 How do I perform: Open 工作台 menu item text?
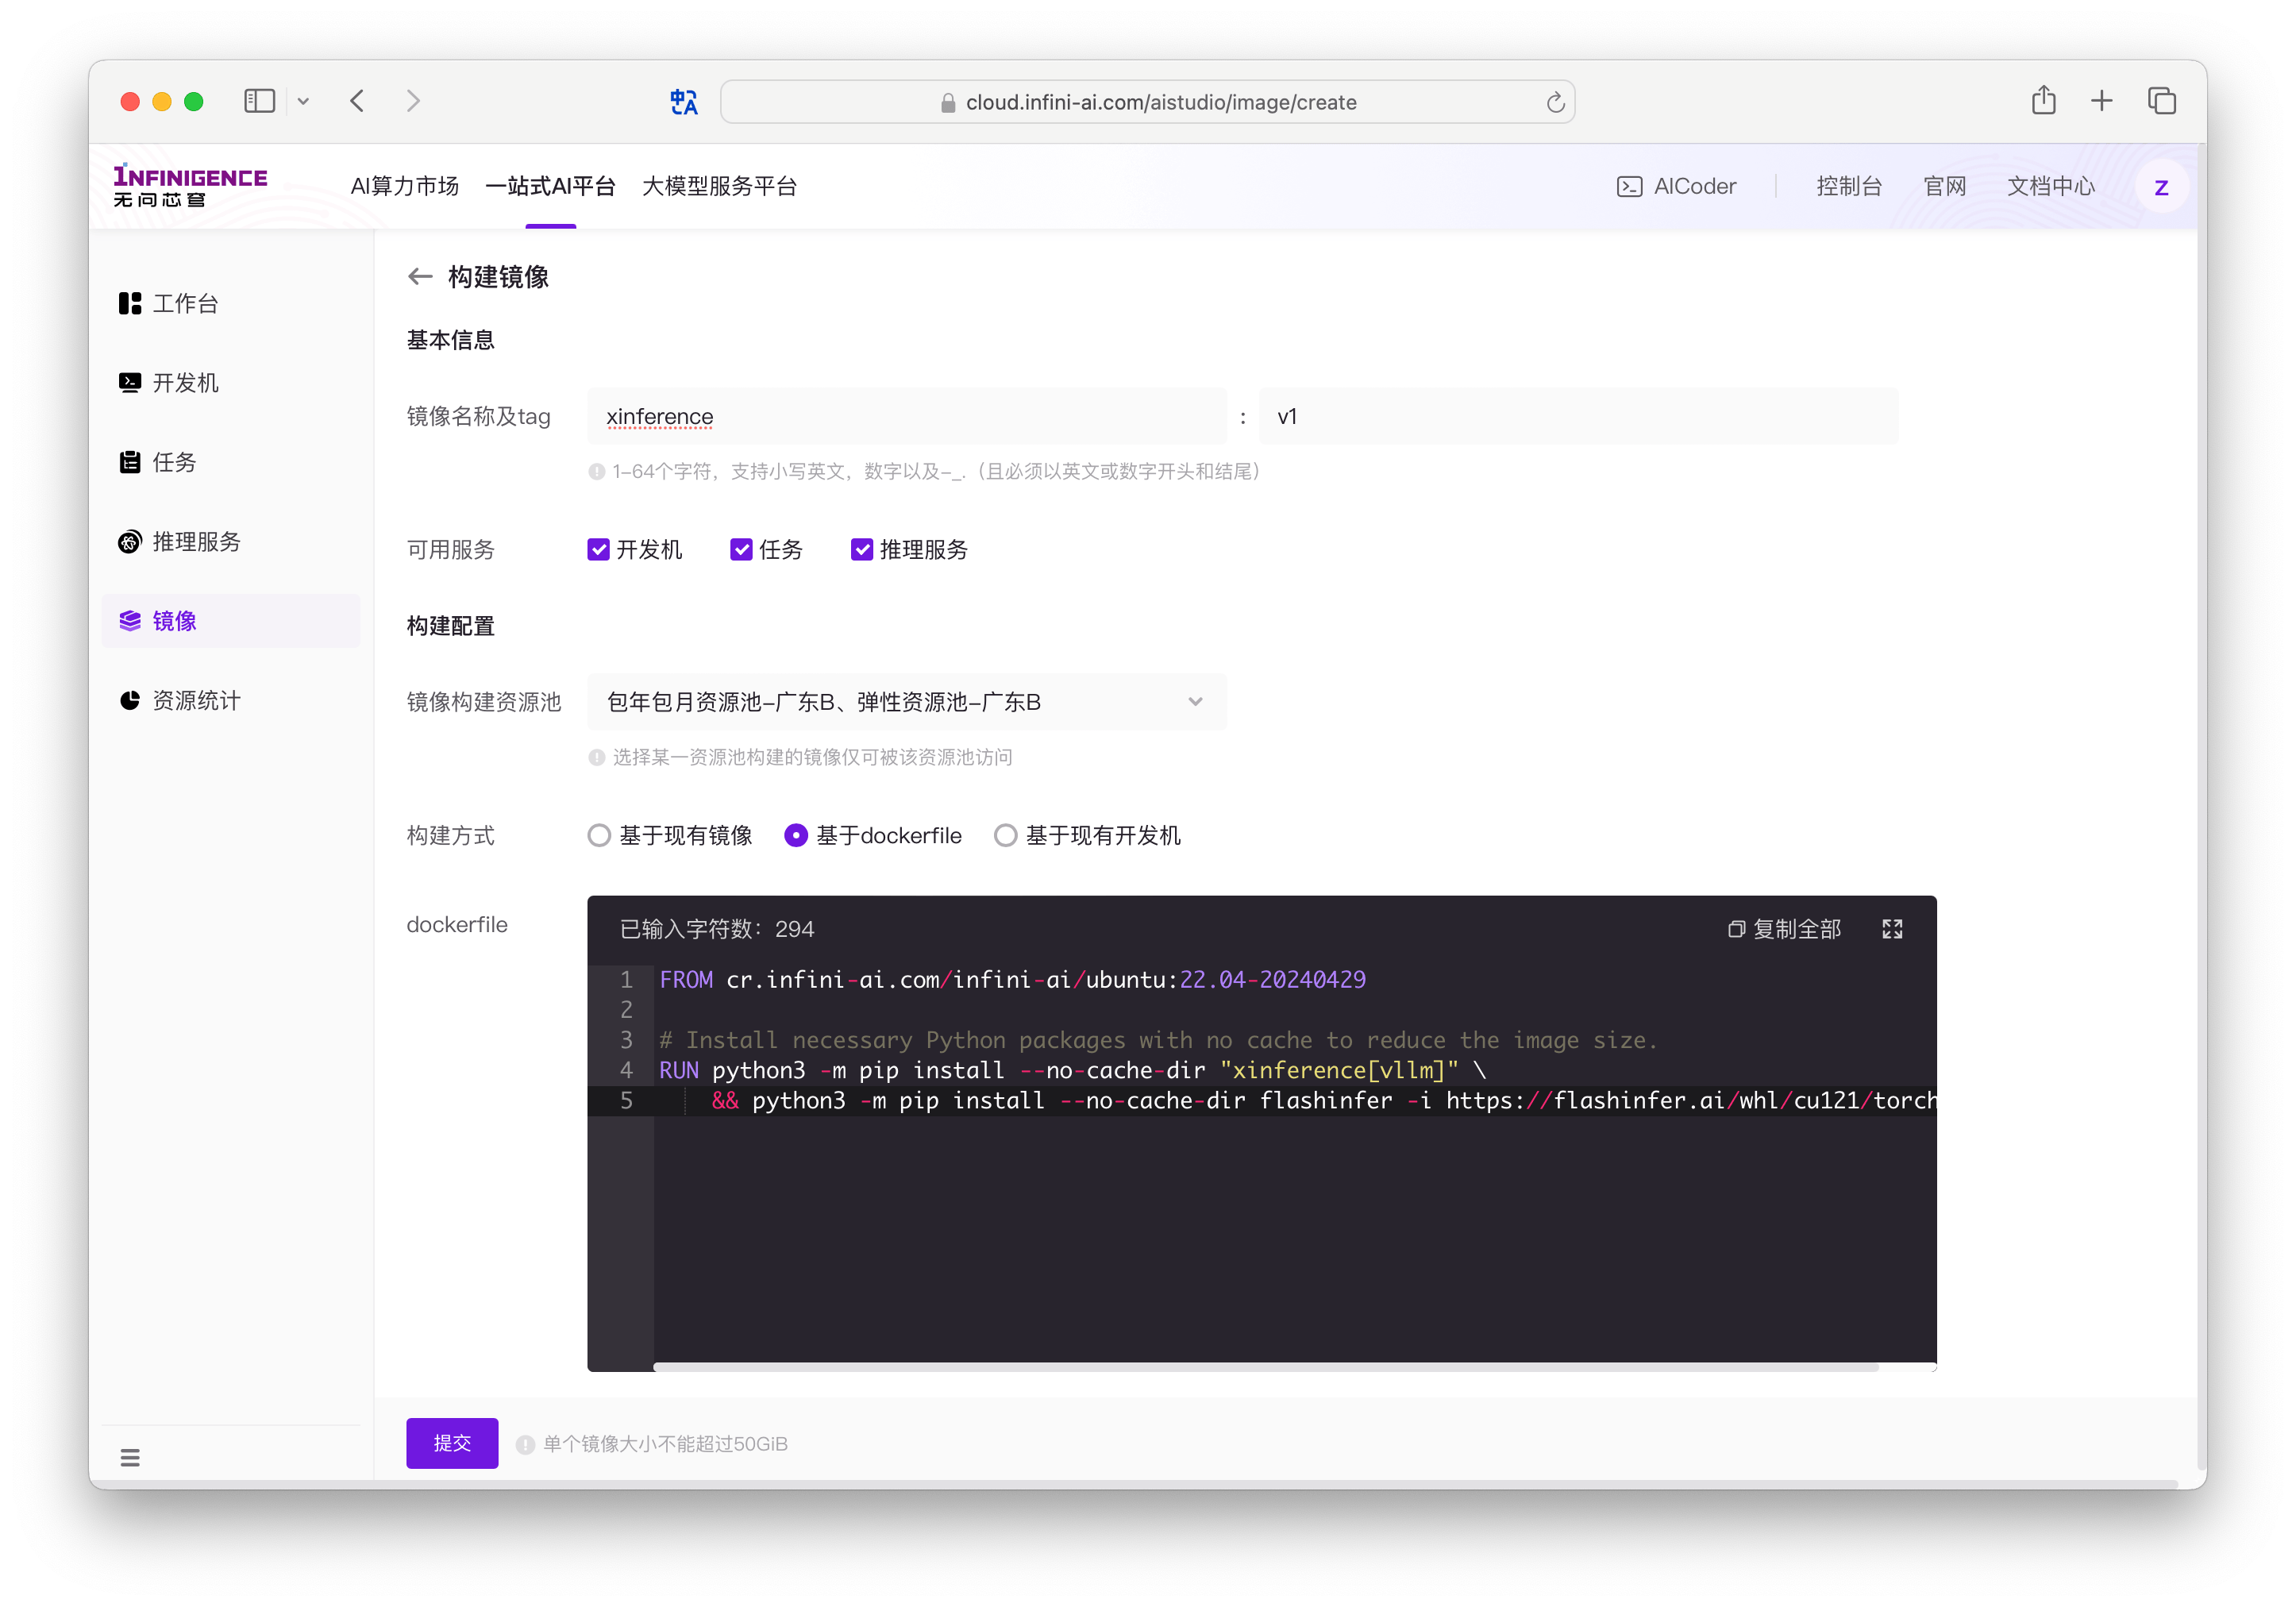click(x=186, y=303)
